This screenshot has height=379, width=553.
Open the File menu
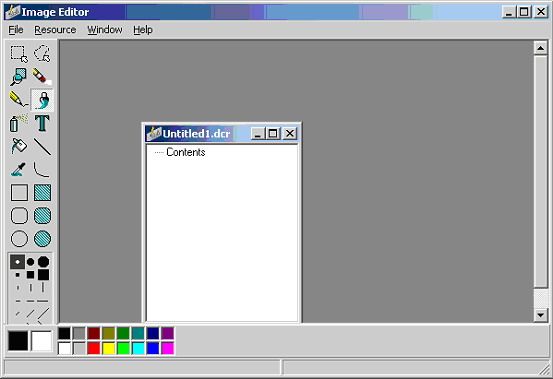pos(16,30)
